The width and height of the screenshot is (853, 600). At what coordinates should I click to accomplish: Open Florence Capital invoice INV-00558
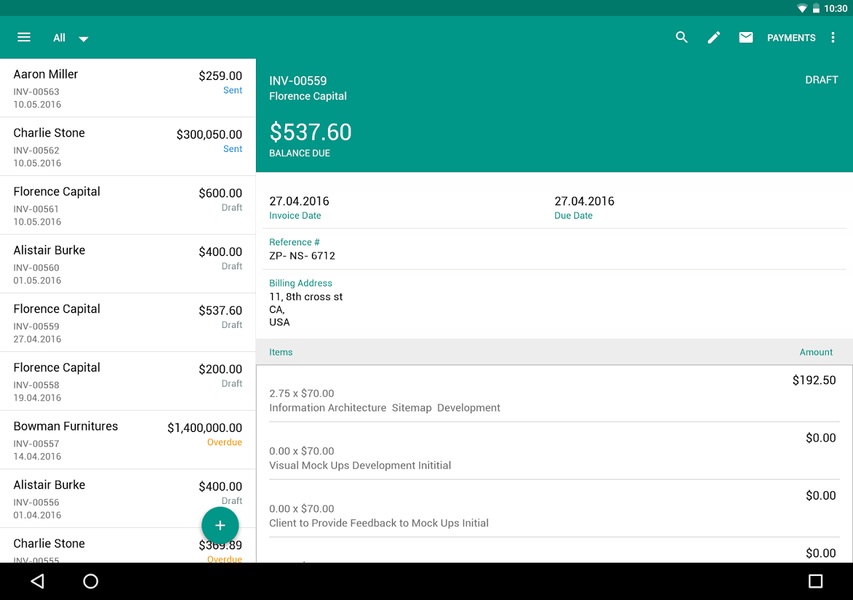128,382
